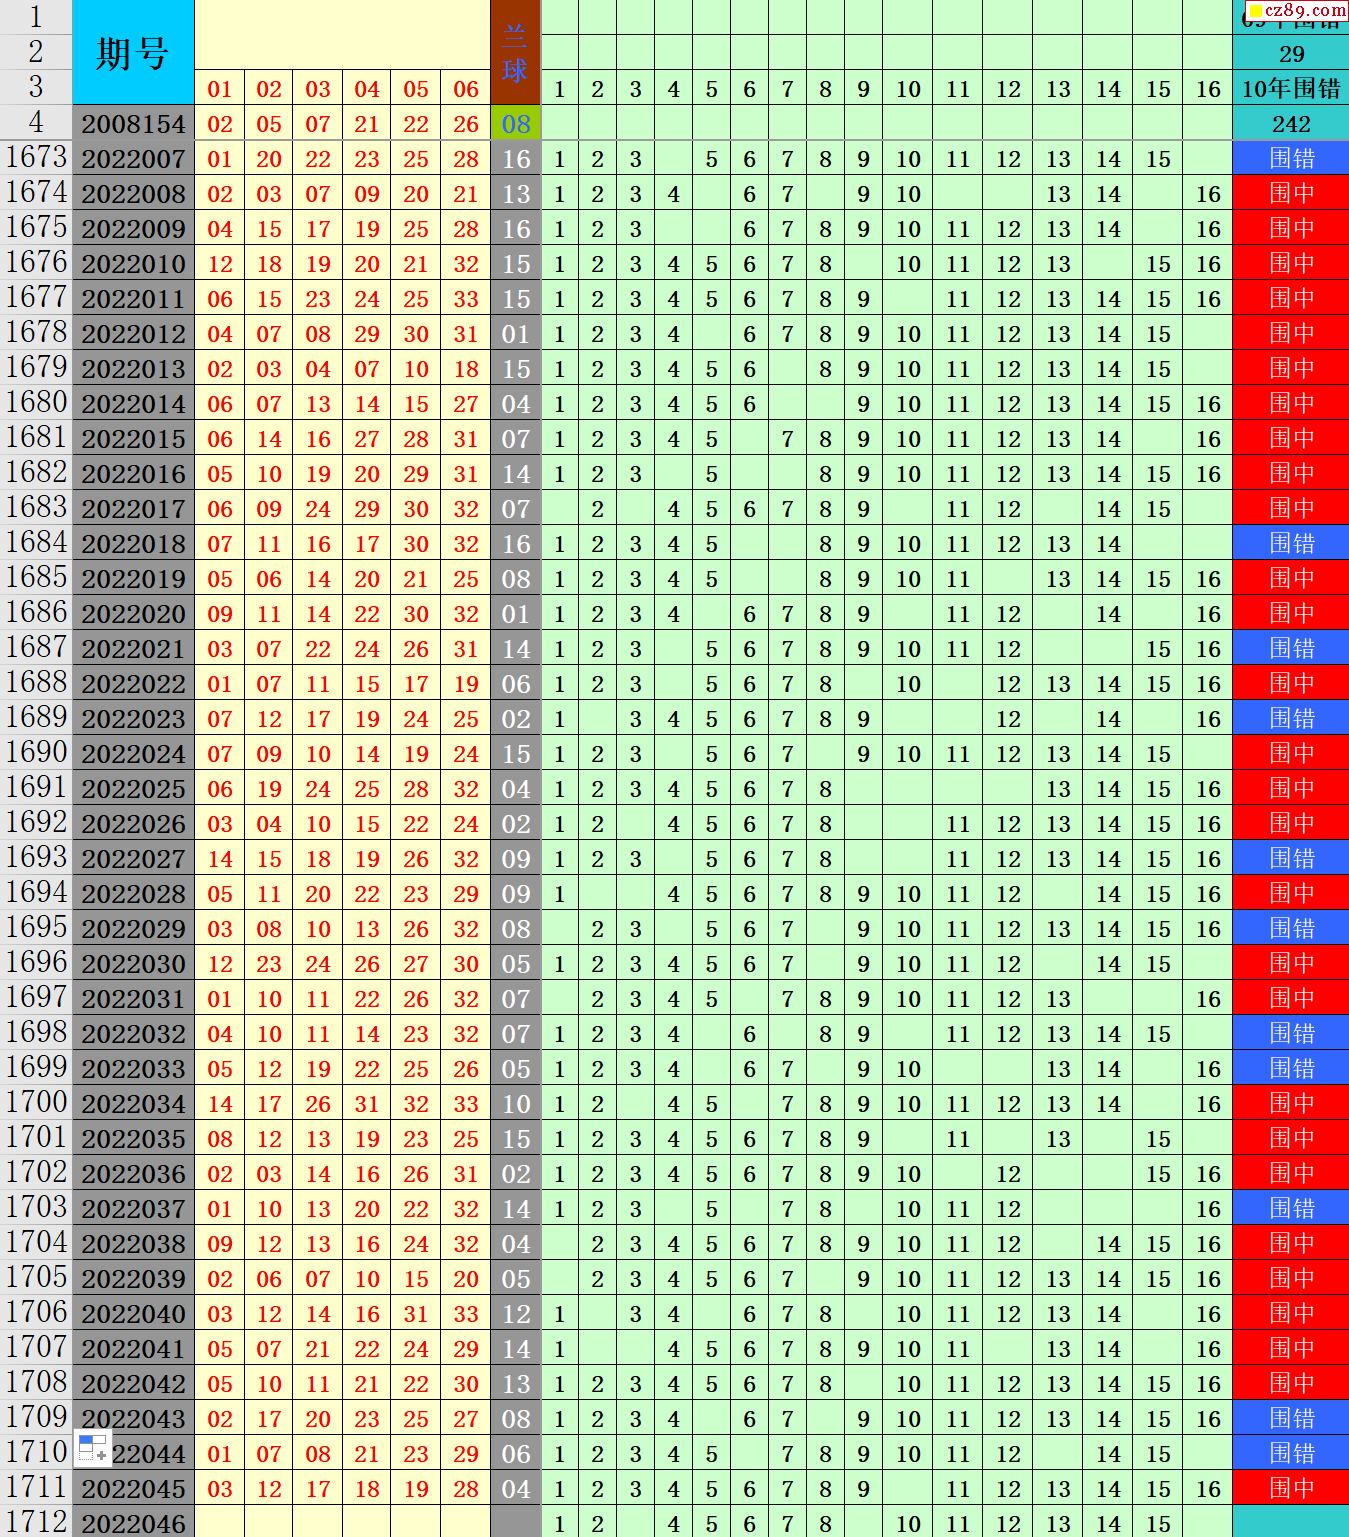The width and height of the screenshot is (1349, 1537).
Task: Select row header 1673
Action: pyautogui.click(x=36, y=158)
